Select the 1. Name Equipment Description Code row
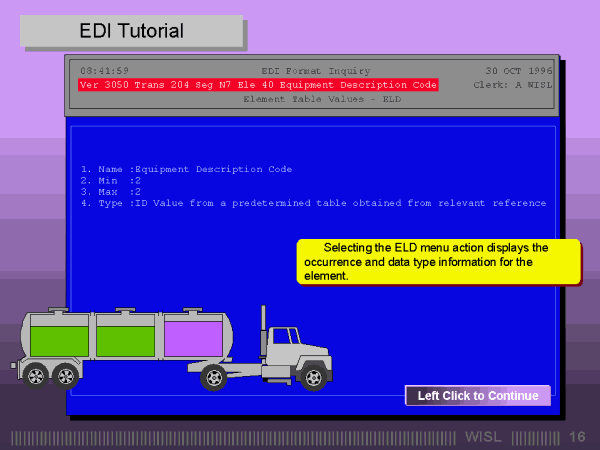Screen dimensions: 600x450 (186, 169)
